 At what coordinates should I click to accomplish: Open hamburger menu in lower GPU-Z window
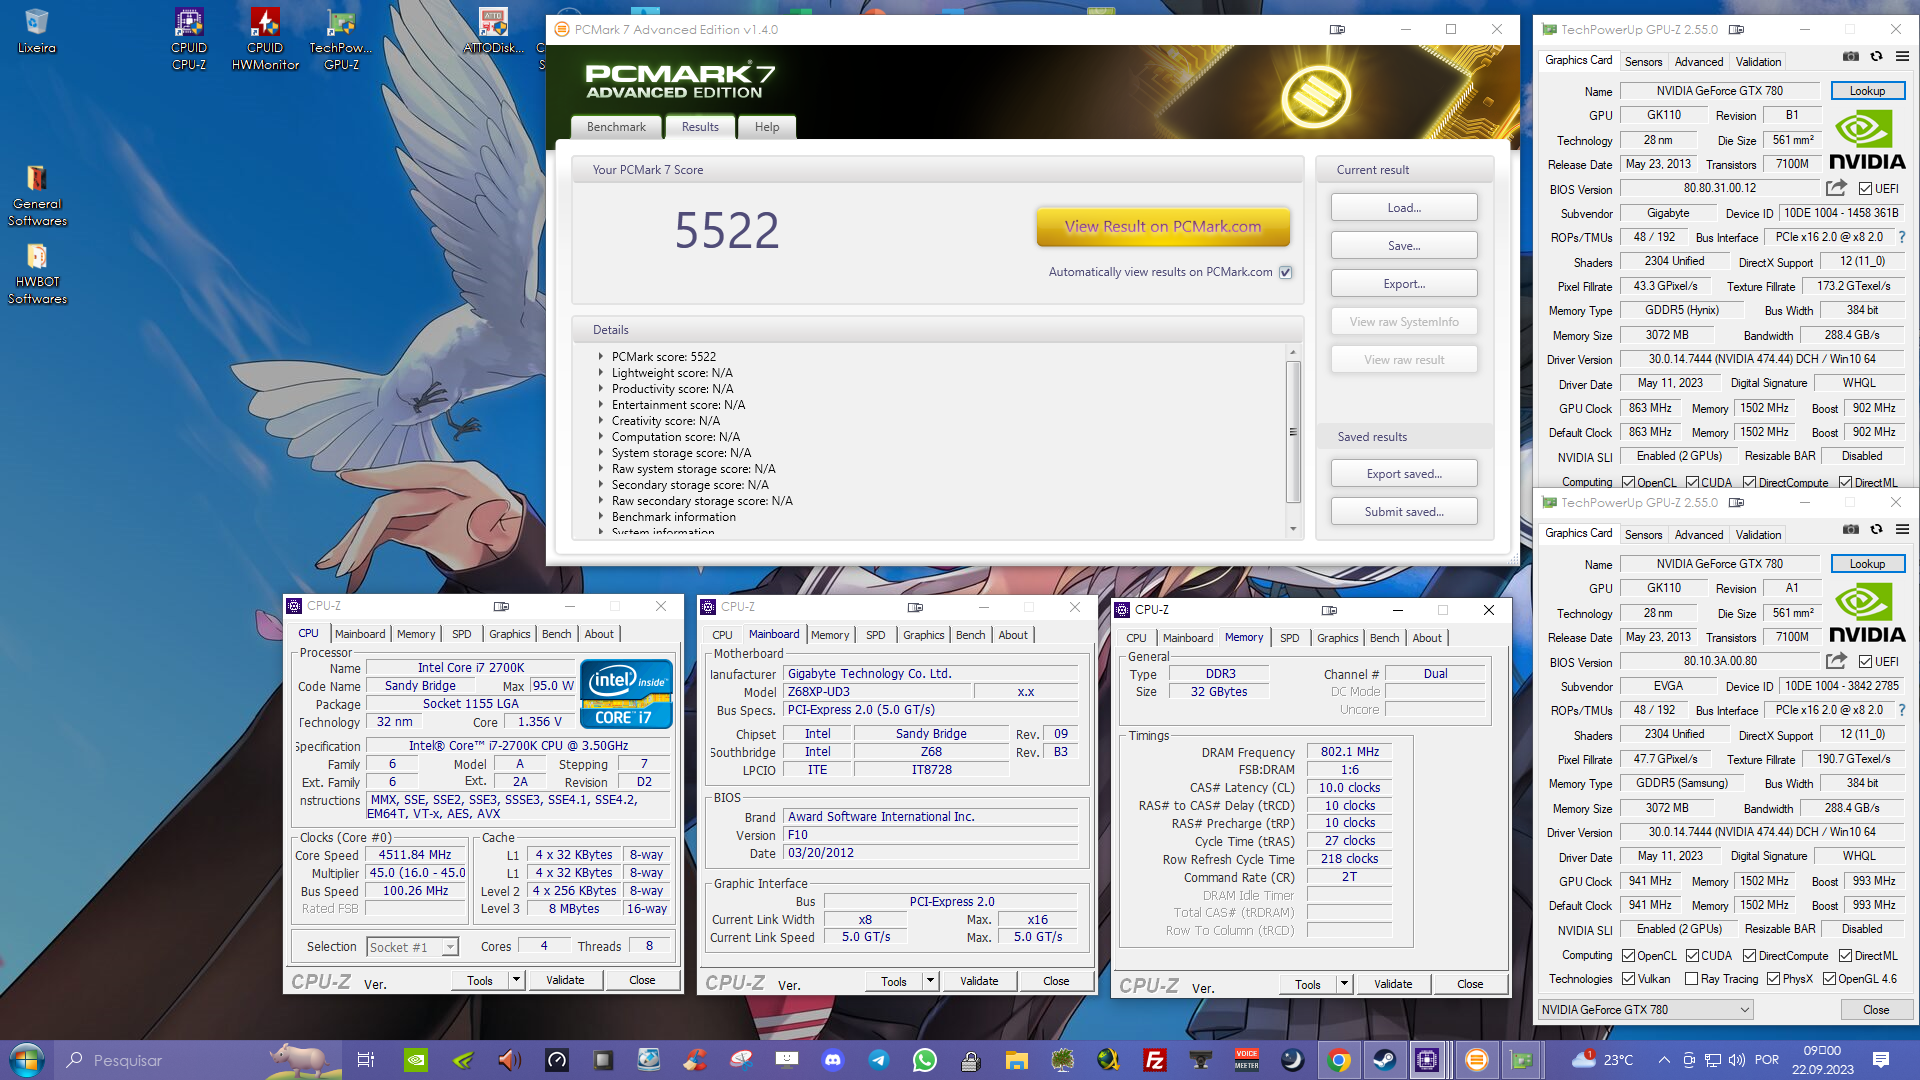(1902, 530)
